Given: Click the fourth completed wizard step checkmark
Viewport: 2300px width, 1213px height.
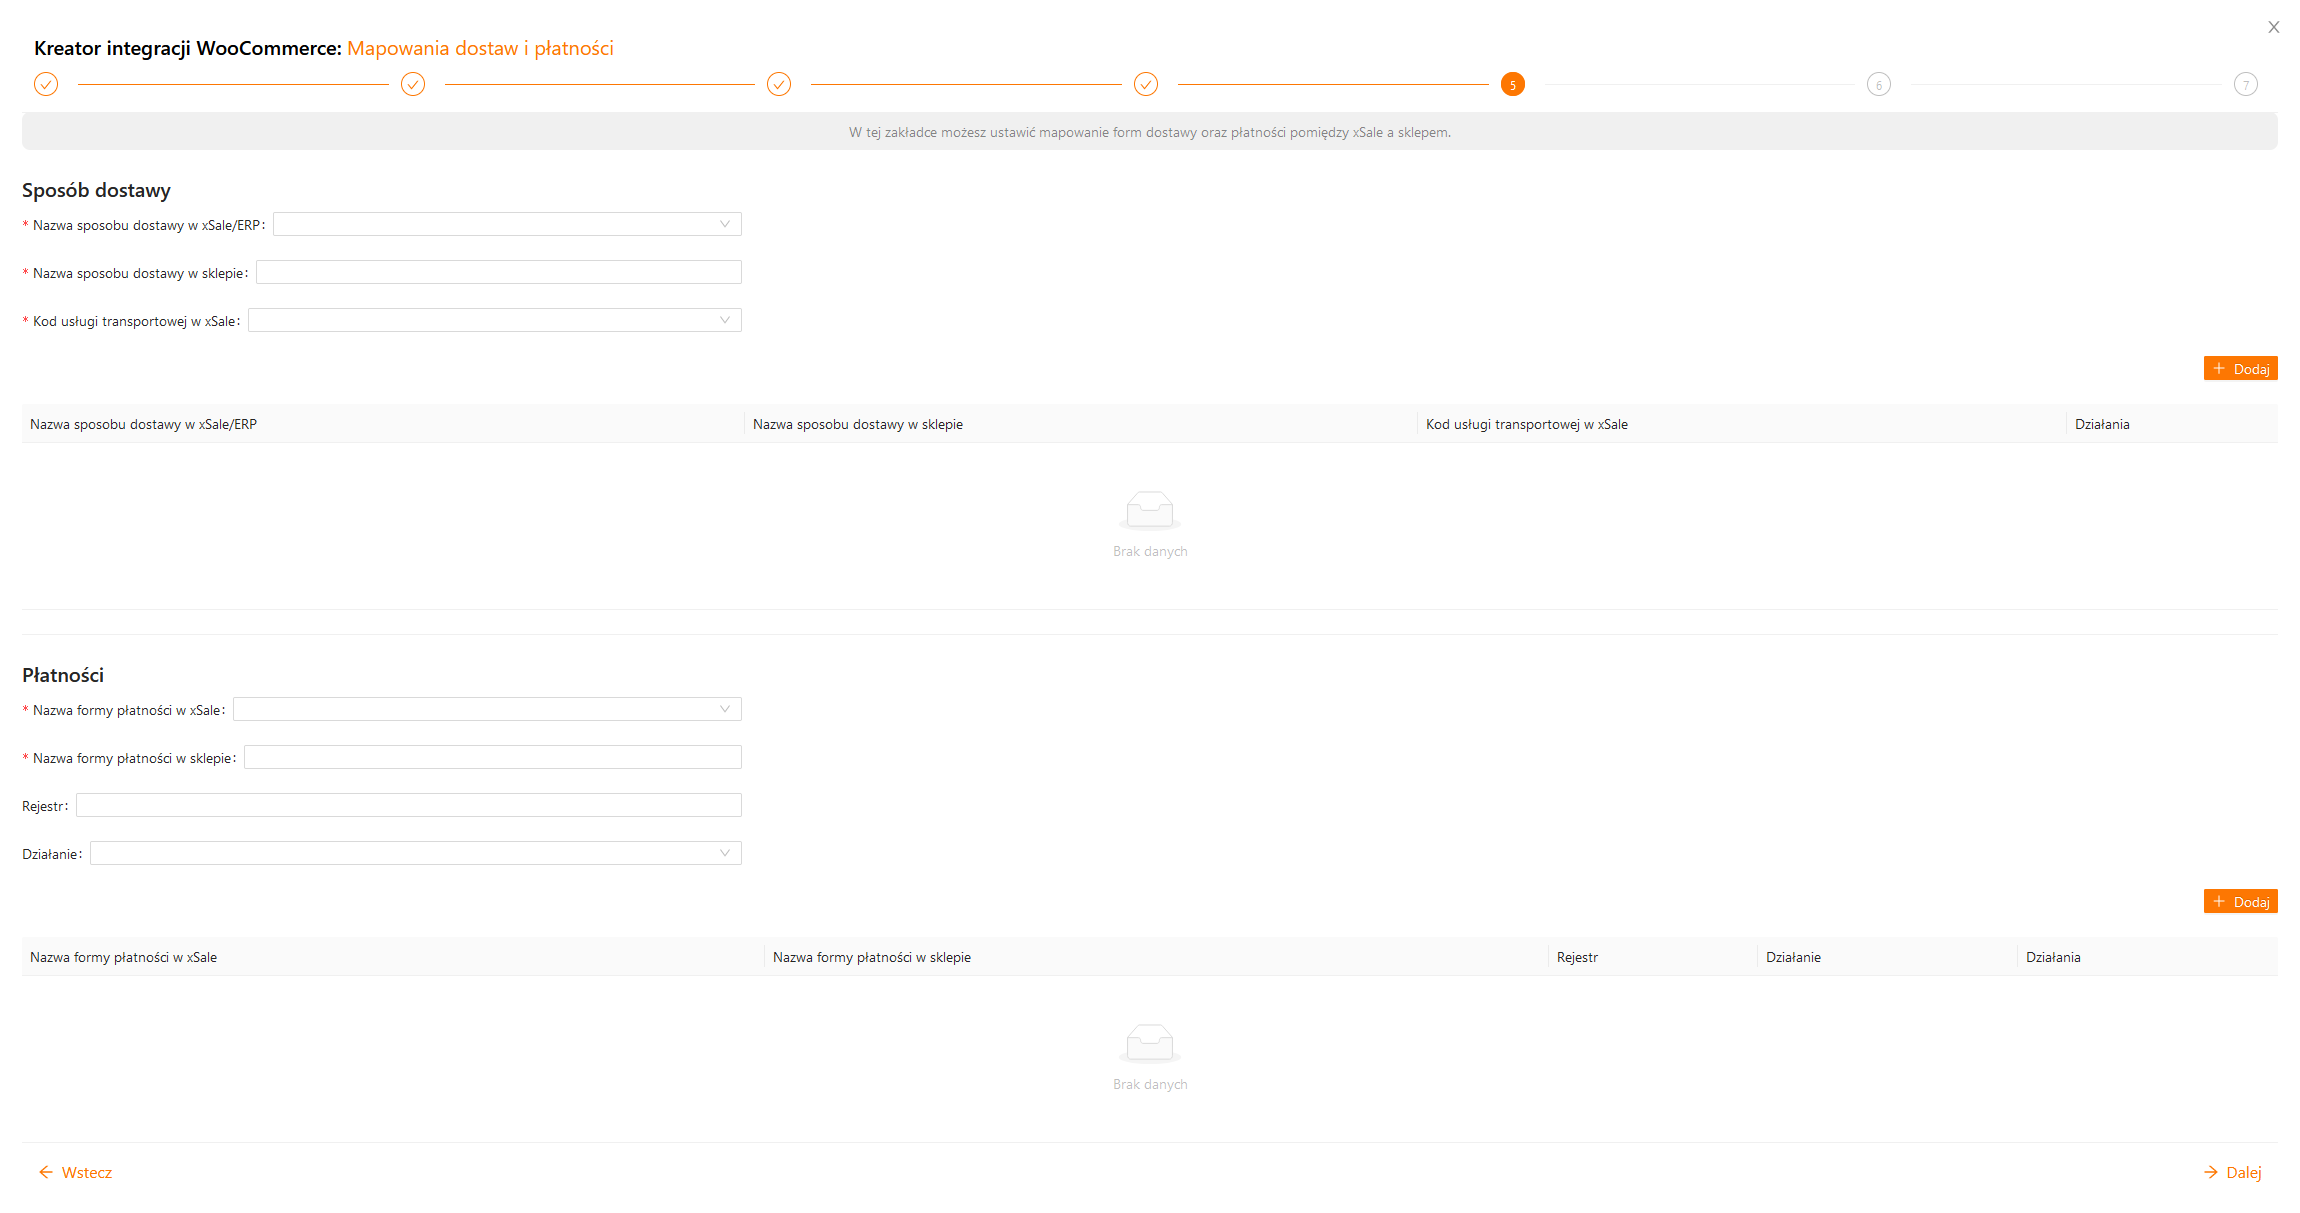Looking at the screenshot, I should click(1146, 84).
